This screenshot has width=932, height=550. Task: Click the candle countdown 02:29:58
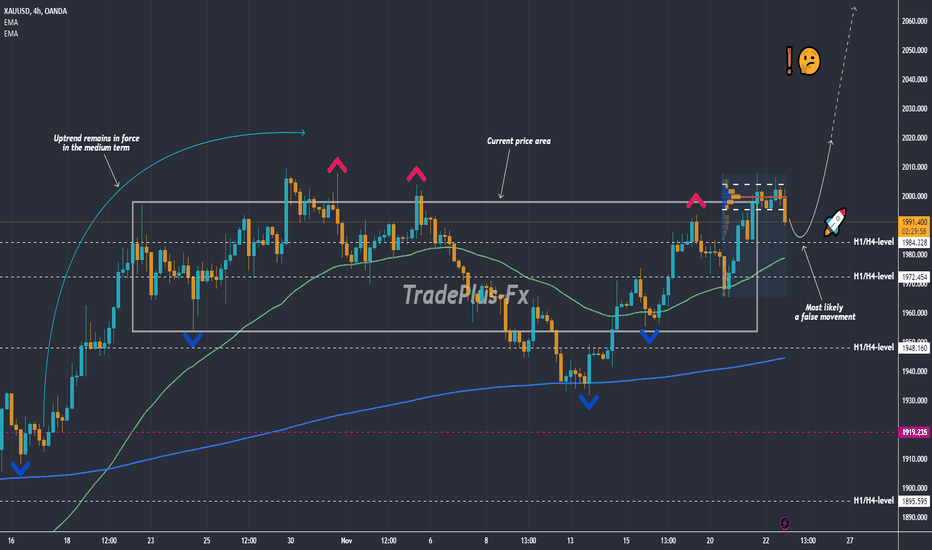point(914,231)
